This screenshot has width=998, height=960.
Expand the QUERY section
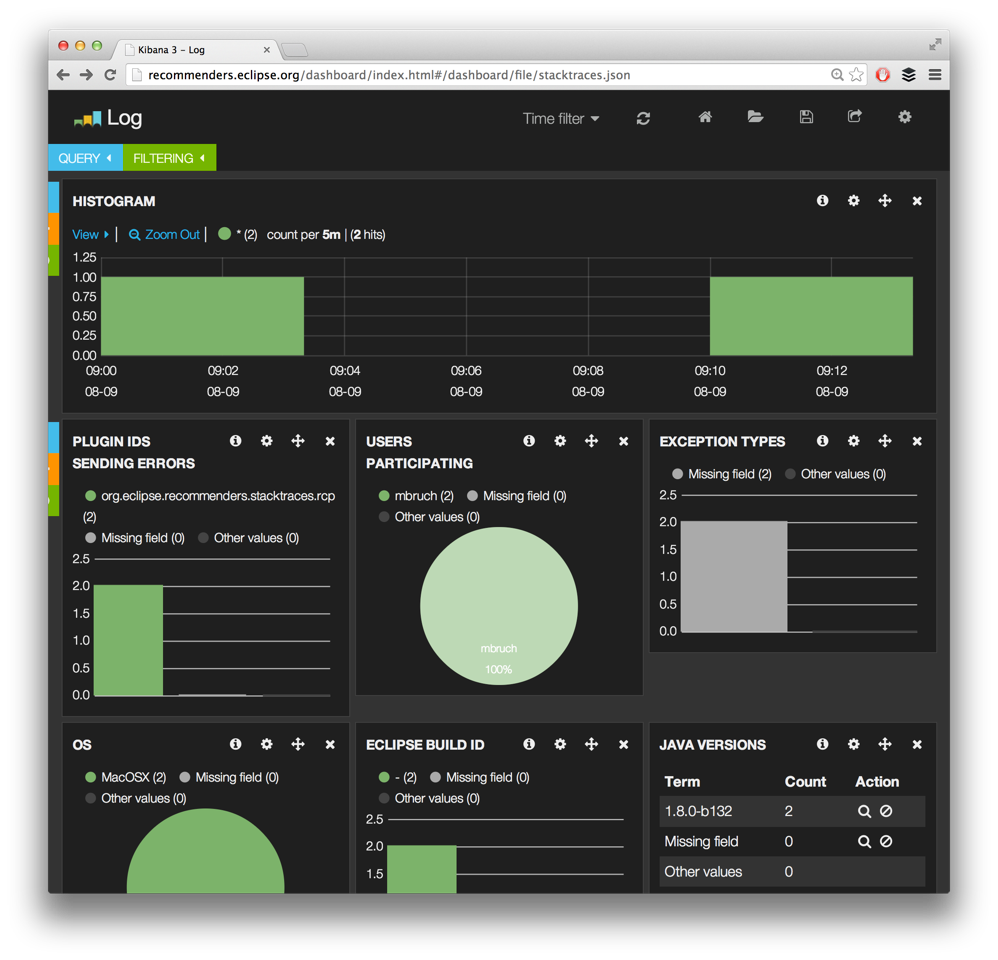tap(85, 158)
